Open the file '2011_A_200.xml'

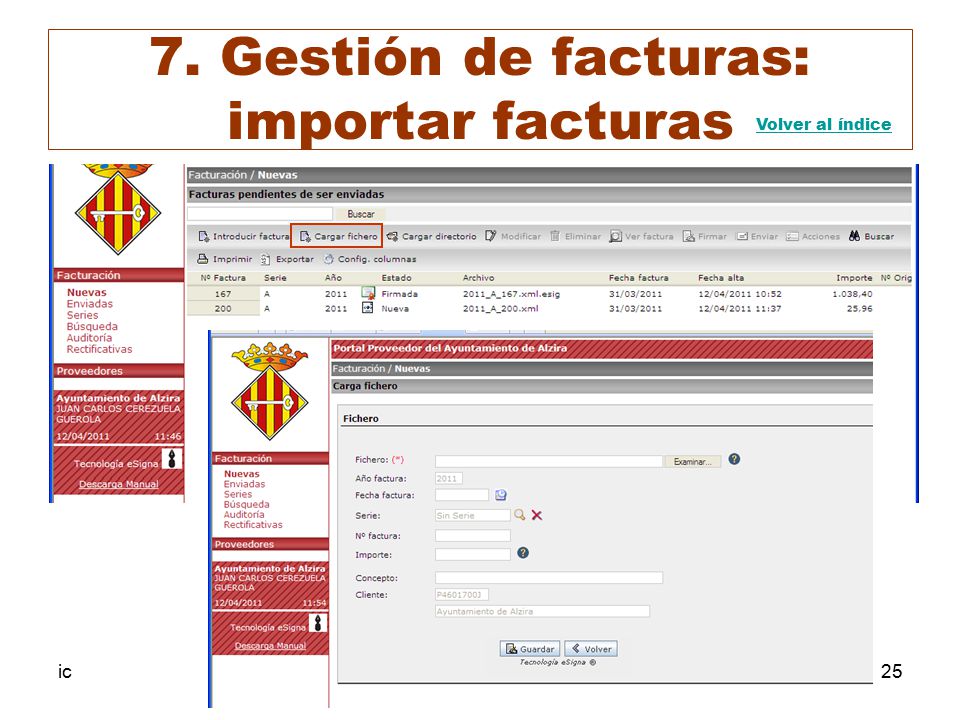tap(500, 309)
